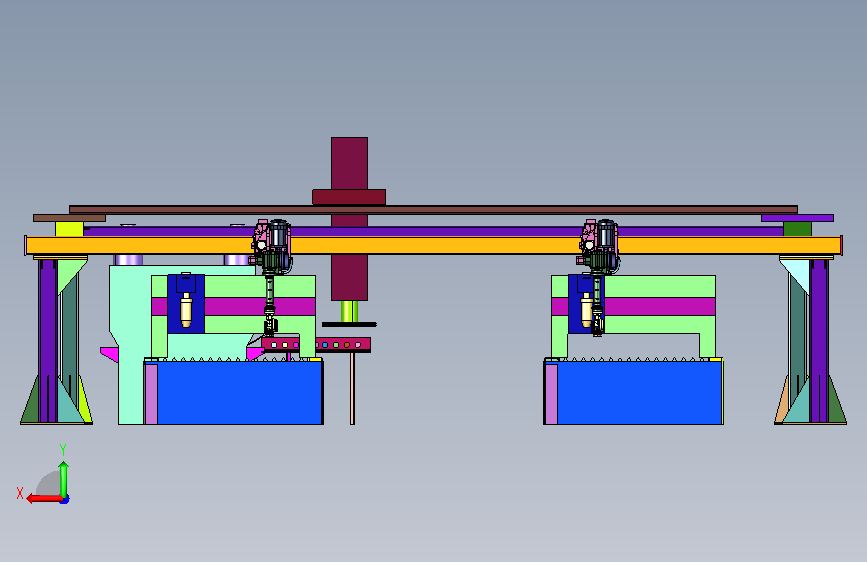This screenshot has width=867, height=562.
Task: Select the pink side panel of the right blue box
Action: [x=551, y=393]
